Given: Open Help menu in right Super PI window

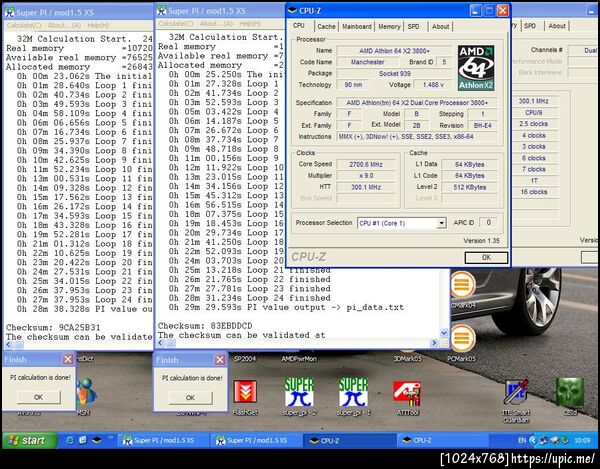Looking at the screenshot, I should [x=249, y=23].
